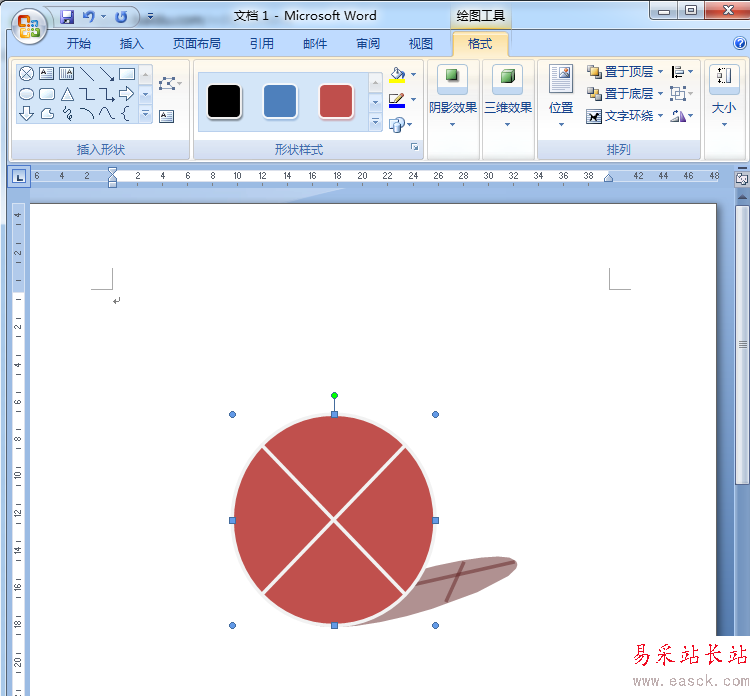Click the right indent marker on ruler

point(608,178)
